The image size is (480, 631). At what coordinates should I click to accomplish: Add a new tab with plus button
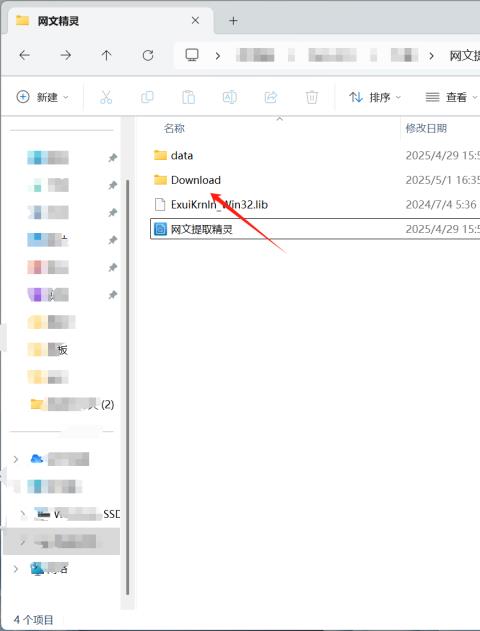233,21
